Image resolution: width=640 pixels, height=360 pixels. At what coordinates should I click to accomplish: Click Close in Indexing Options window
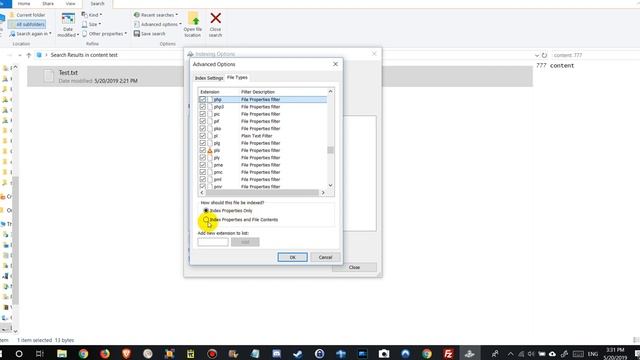(354, 267)
